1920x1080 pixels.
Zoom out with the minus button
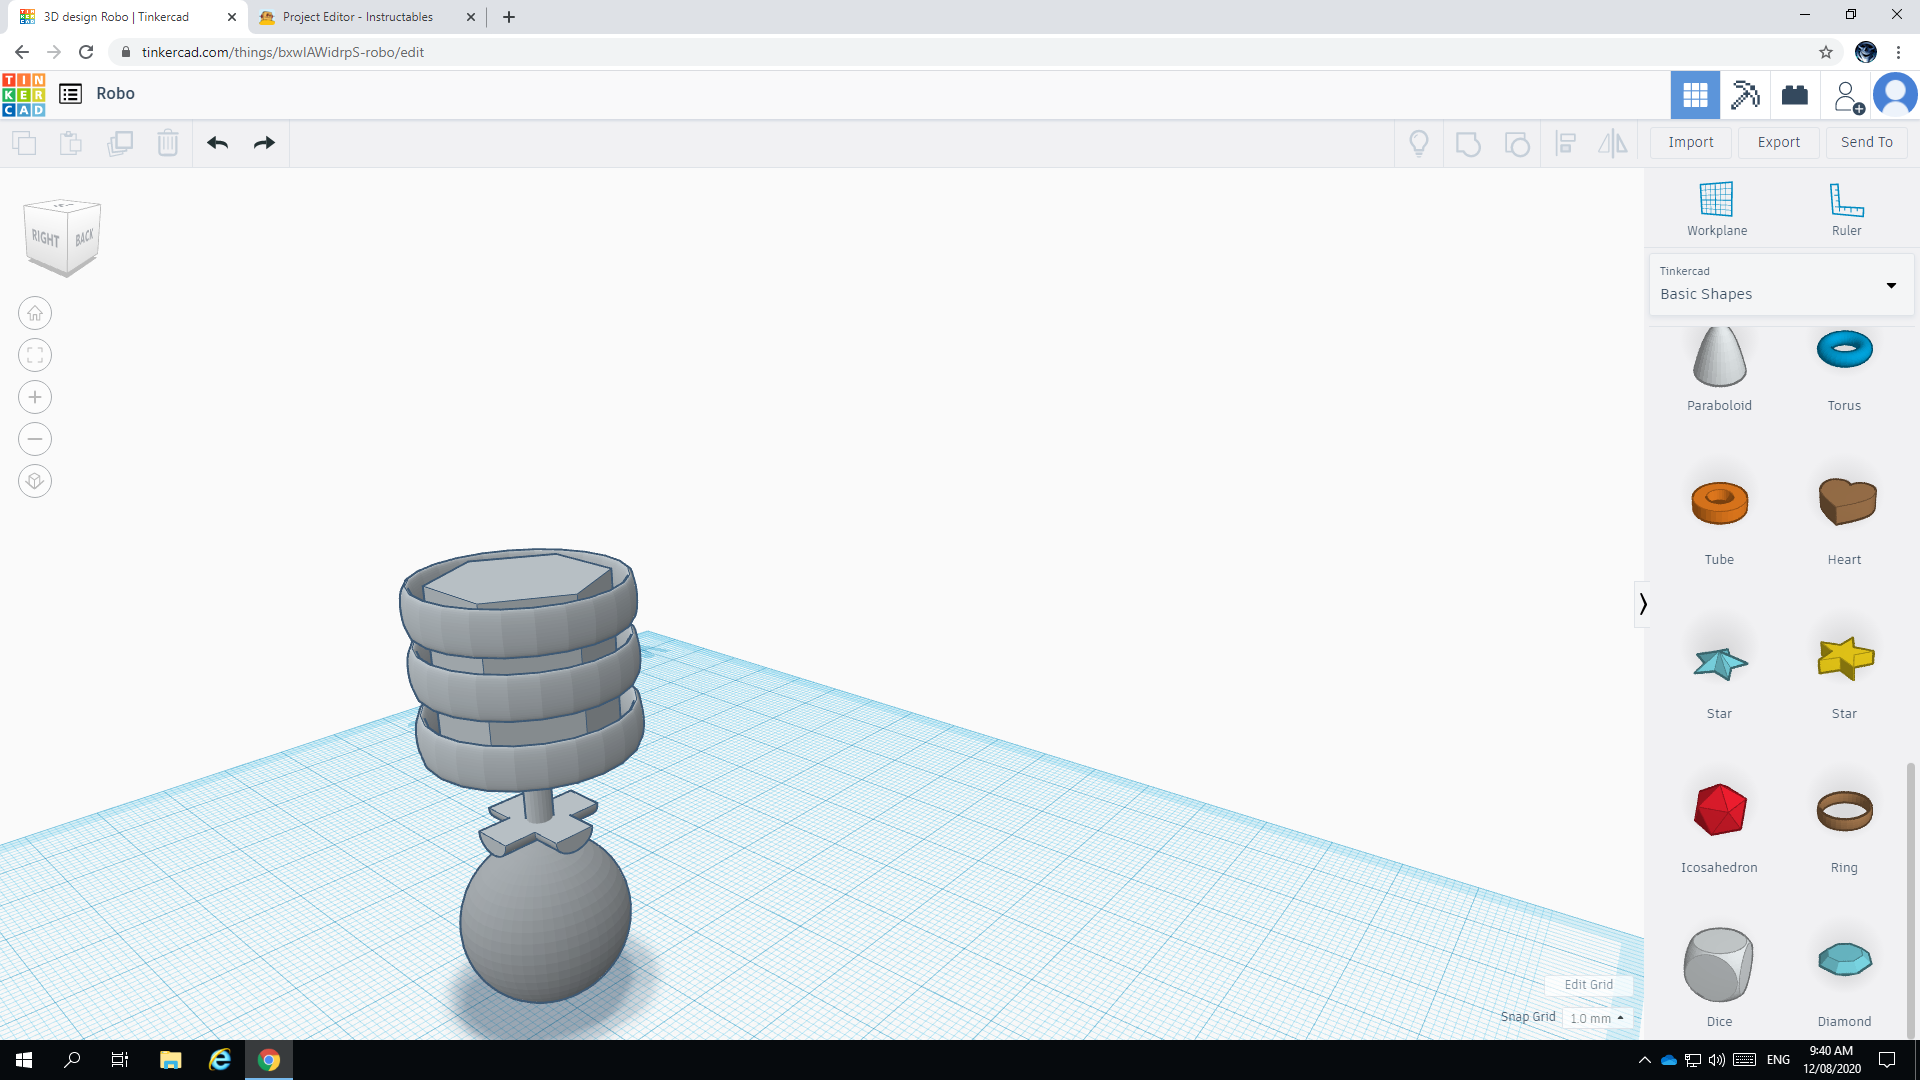(x=35, y=440)
